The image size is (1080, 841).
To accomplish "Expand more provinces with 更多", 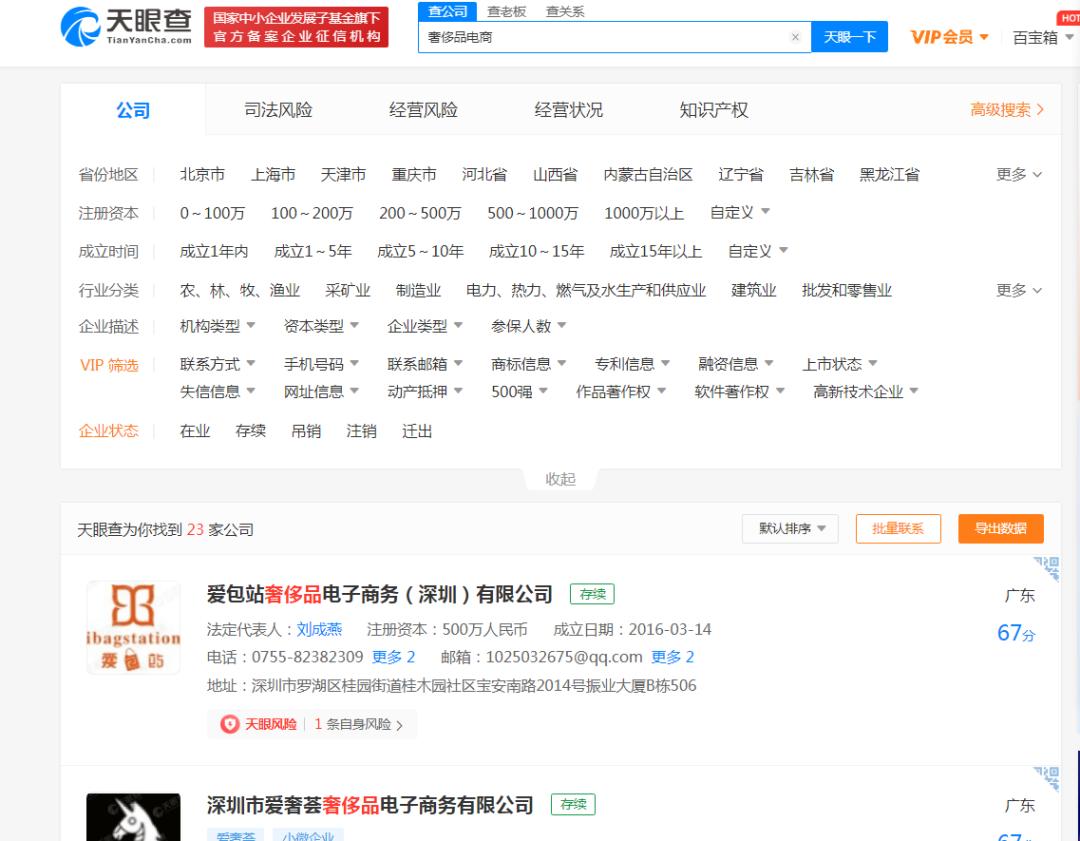I will (x=1018, y=175).
